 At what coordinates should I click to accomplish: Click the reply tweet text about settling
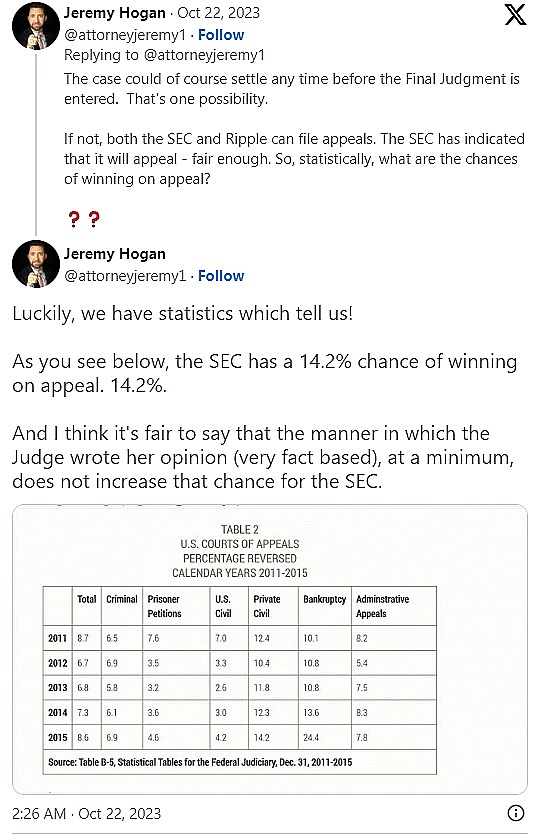[x=294, y=129]
